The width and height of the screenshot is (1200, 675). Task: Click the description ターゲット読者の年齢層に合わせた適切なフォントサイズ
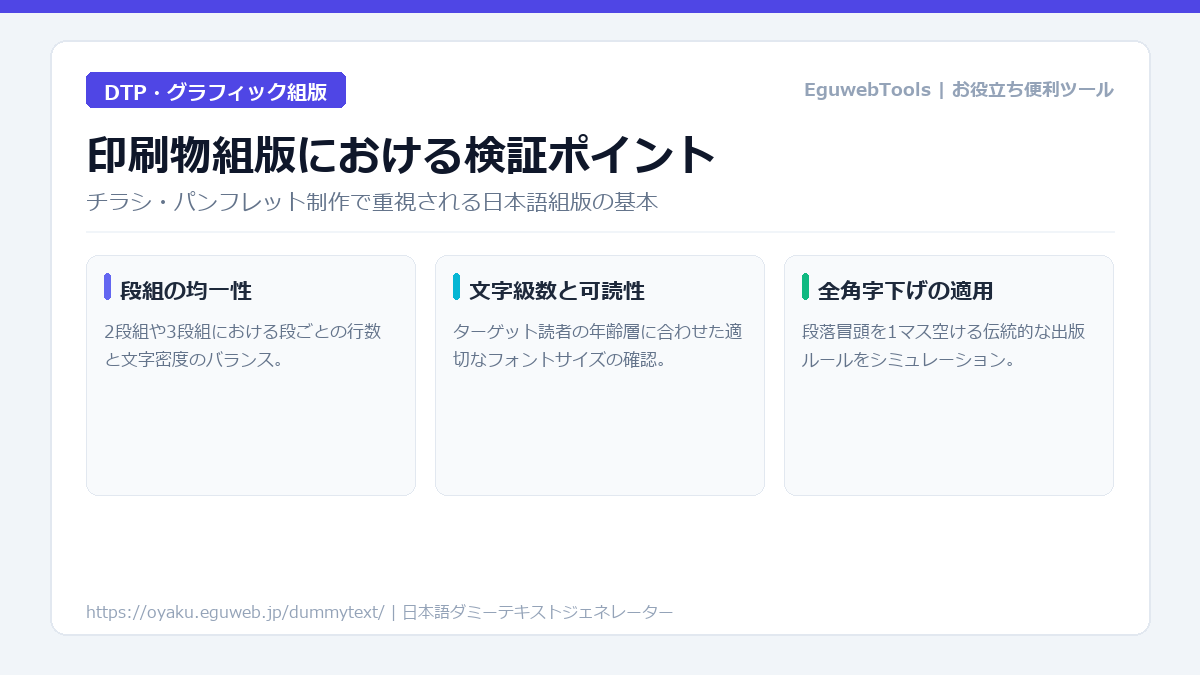597,345
